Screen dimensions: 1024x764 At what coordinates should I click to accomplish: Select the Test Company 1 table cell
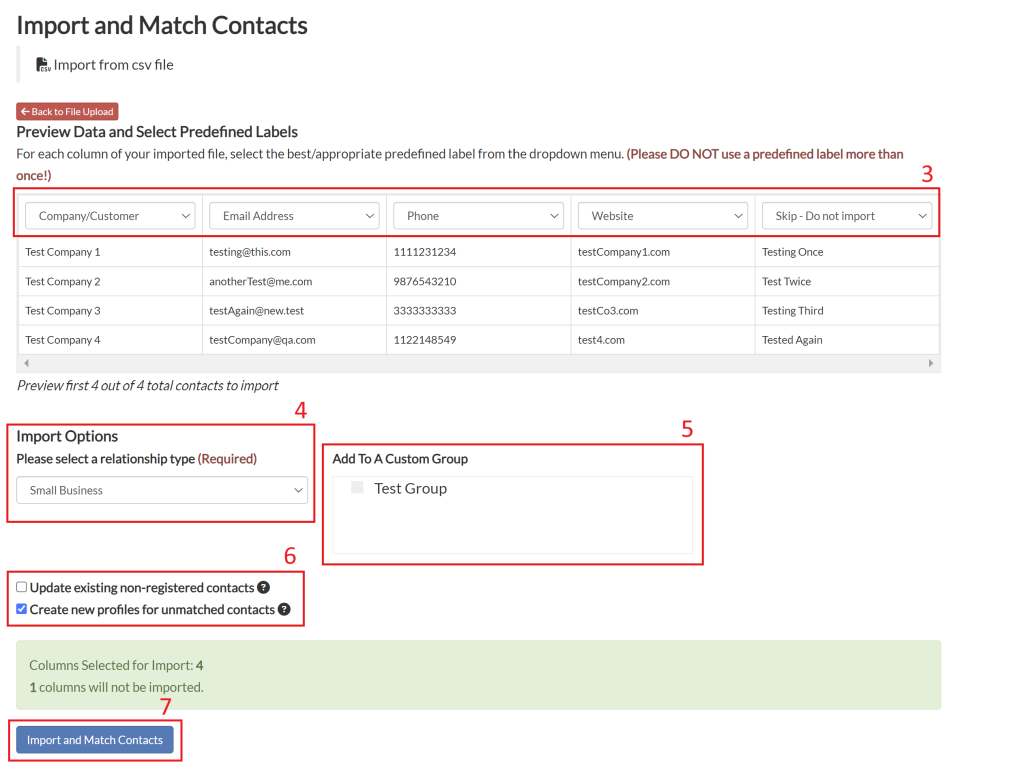point(63,252)
